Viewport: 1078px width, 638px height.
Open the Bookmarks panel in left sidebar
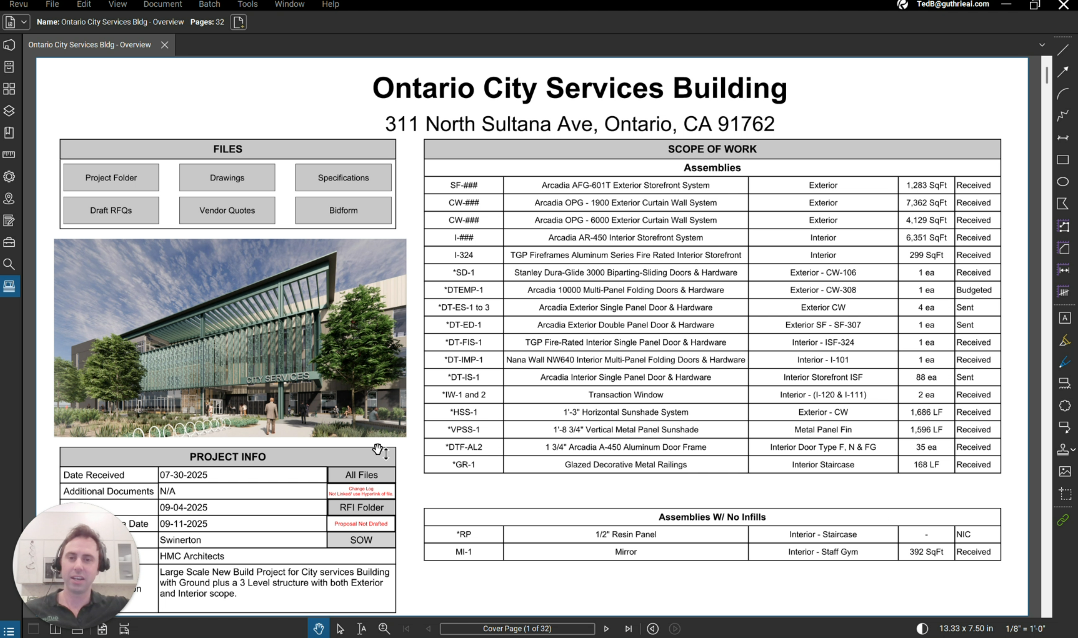9,133
